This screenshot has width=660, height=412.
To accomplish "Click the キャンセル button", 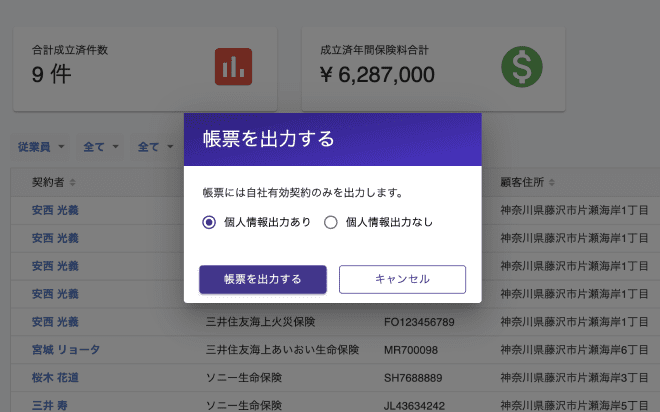I will 402,279.
